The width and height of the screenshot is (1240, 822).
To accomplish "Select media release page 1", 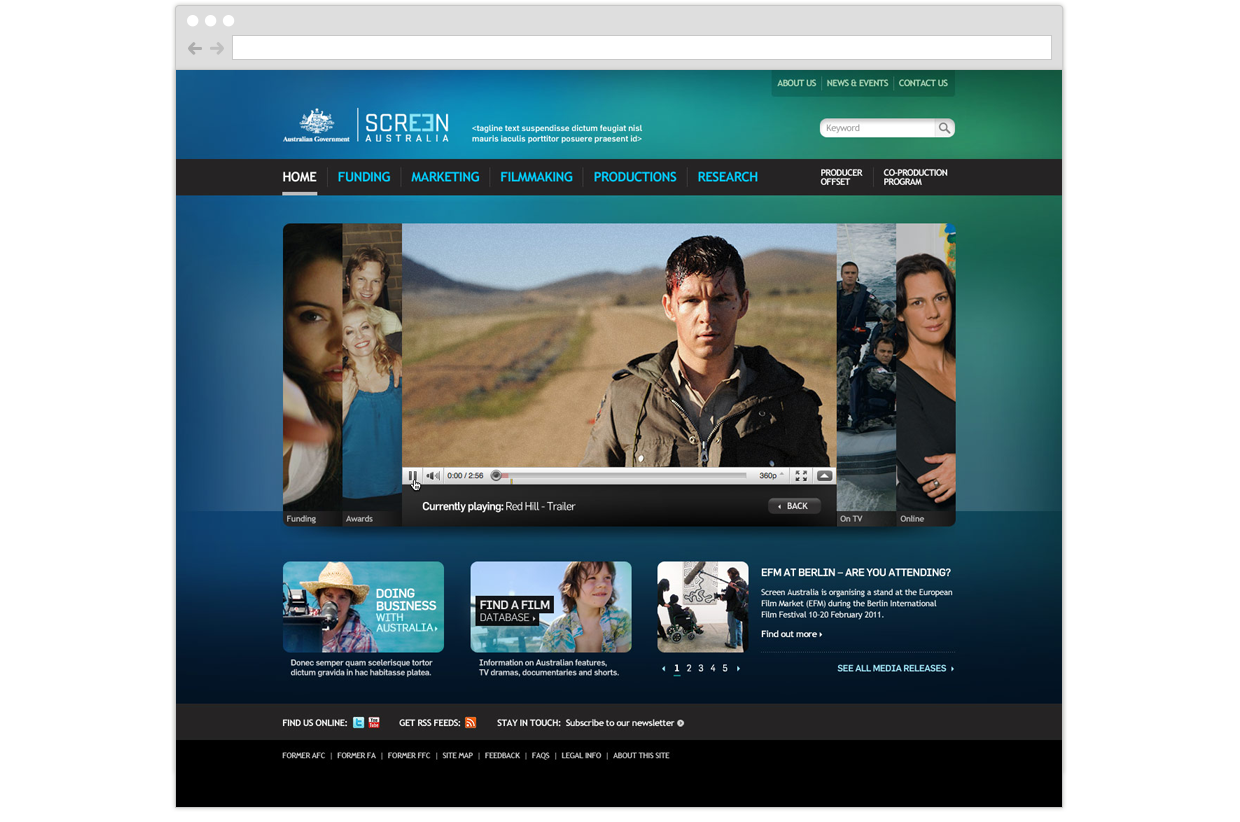I will (677, 668).
